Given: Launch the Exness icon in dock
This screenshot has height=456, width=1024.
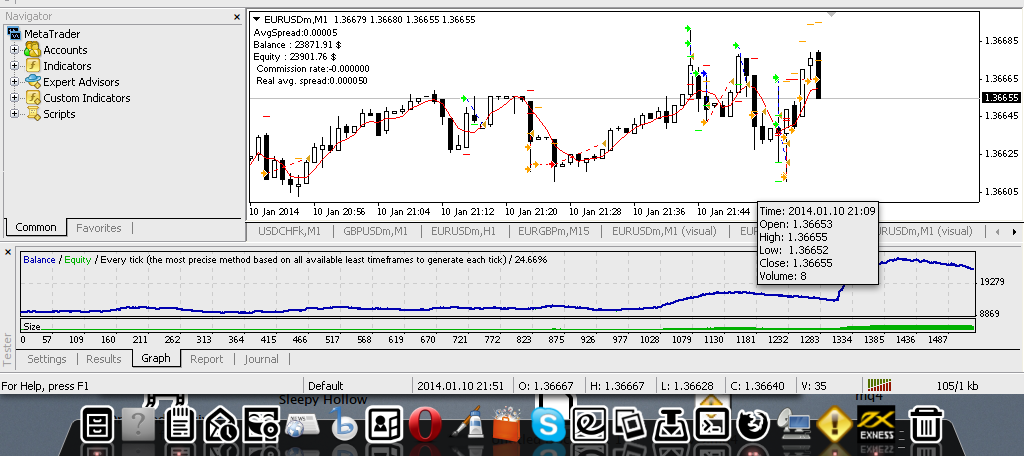Looking at the screenshot, I should [876, 424].
